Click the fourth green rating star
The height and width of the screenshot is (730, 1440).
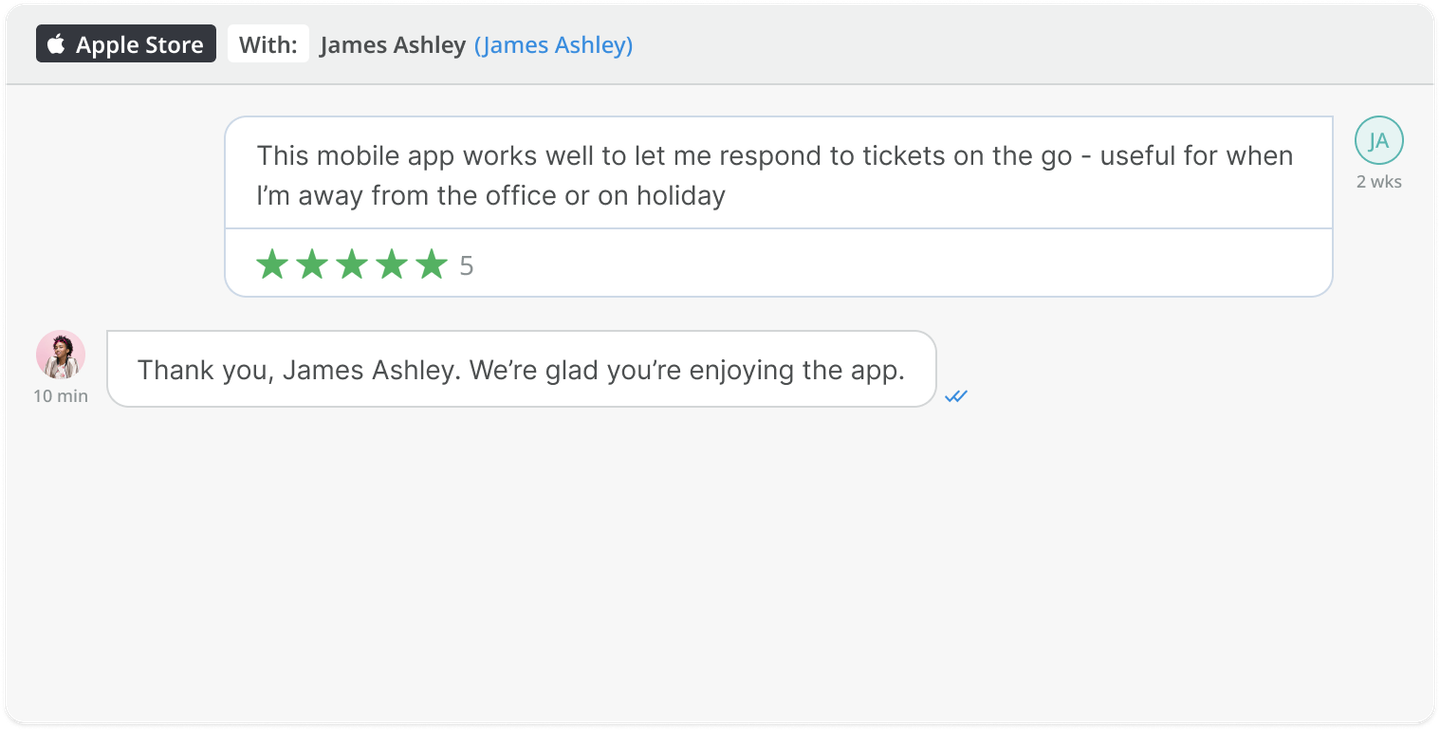point(392,265)
